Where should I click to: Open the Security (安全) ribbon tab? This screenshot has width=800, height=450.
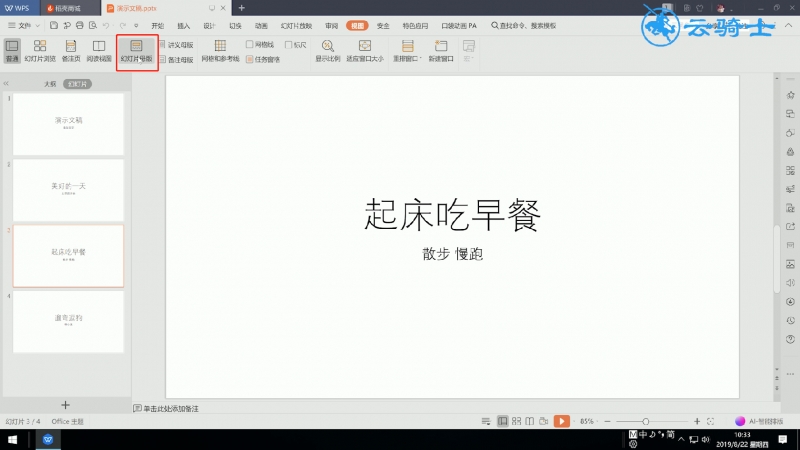[x=383, y=26]
